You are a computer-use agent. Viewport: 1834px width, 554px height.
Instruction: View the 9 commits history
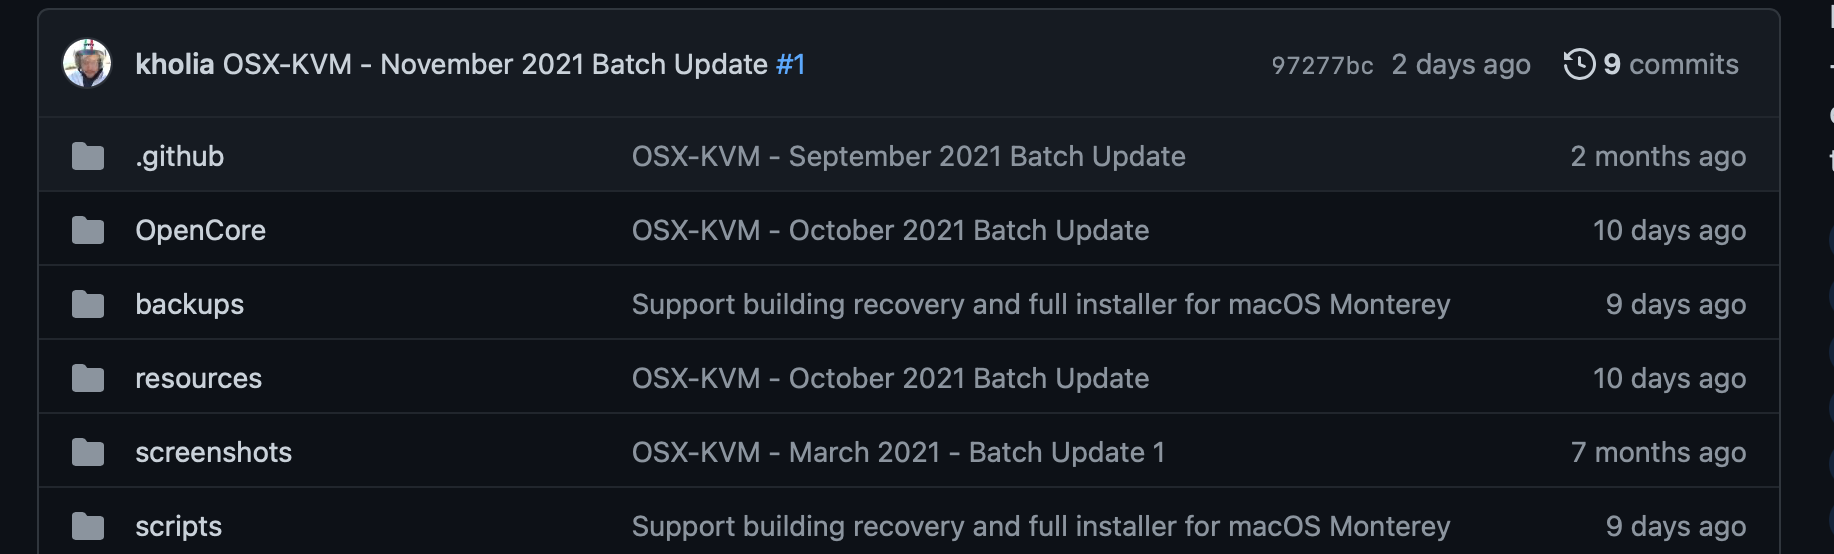1670,65
